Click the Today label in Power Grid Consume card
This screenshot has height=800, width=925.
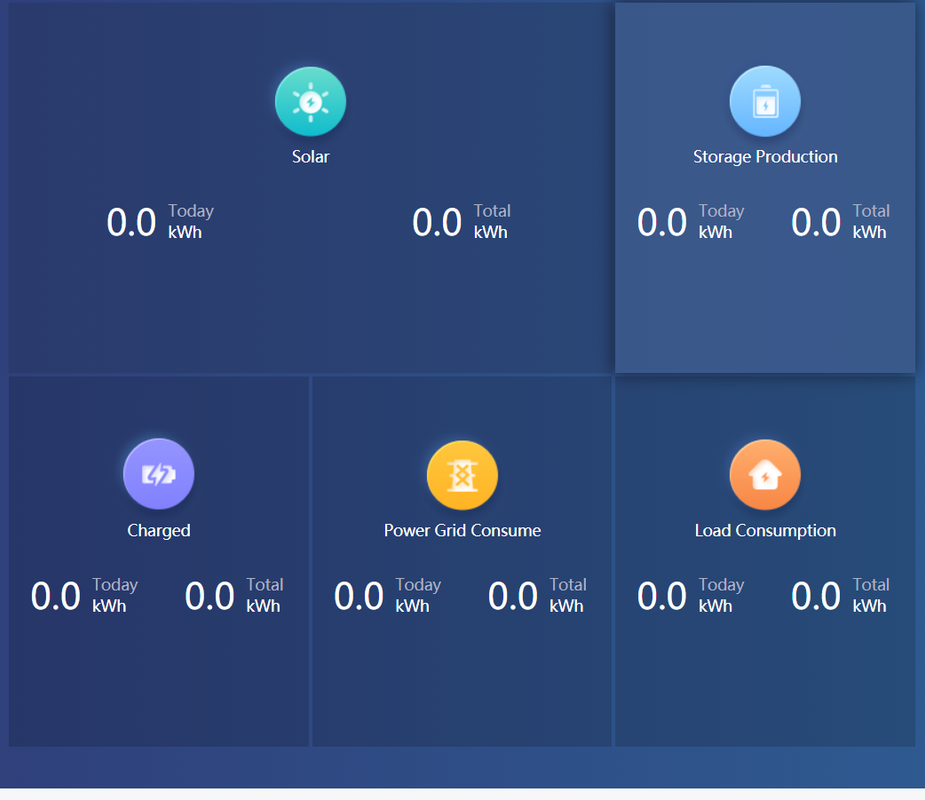(x=418, y=585)
